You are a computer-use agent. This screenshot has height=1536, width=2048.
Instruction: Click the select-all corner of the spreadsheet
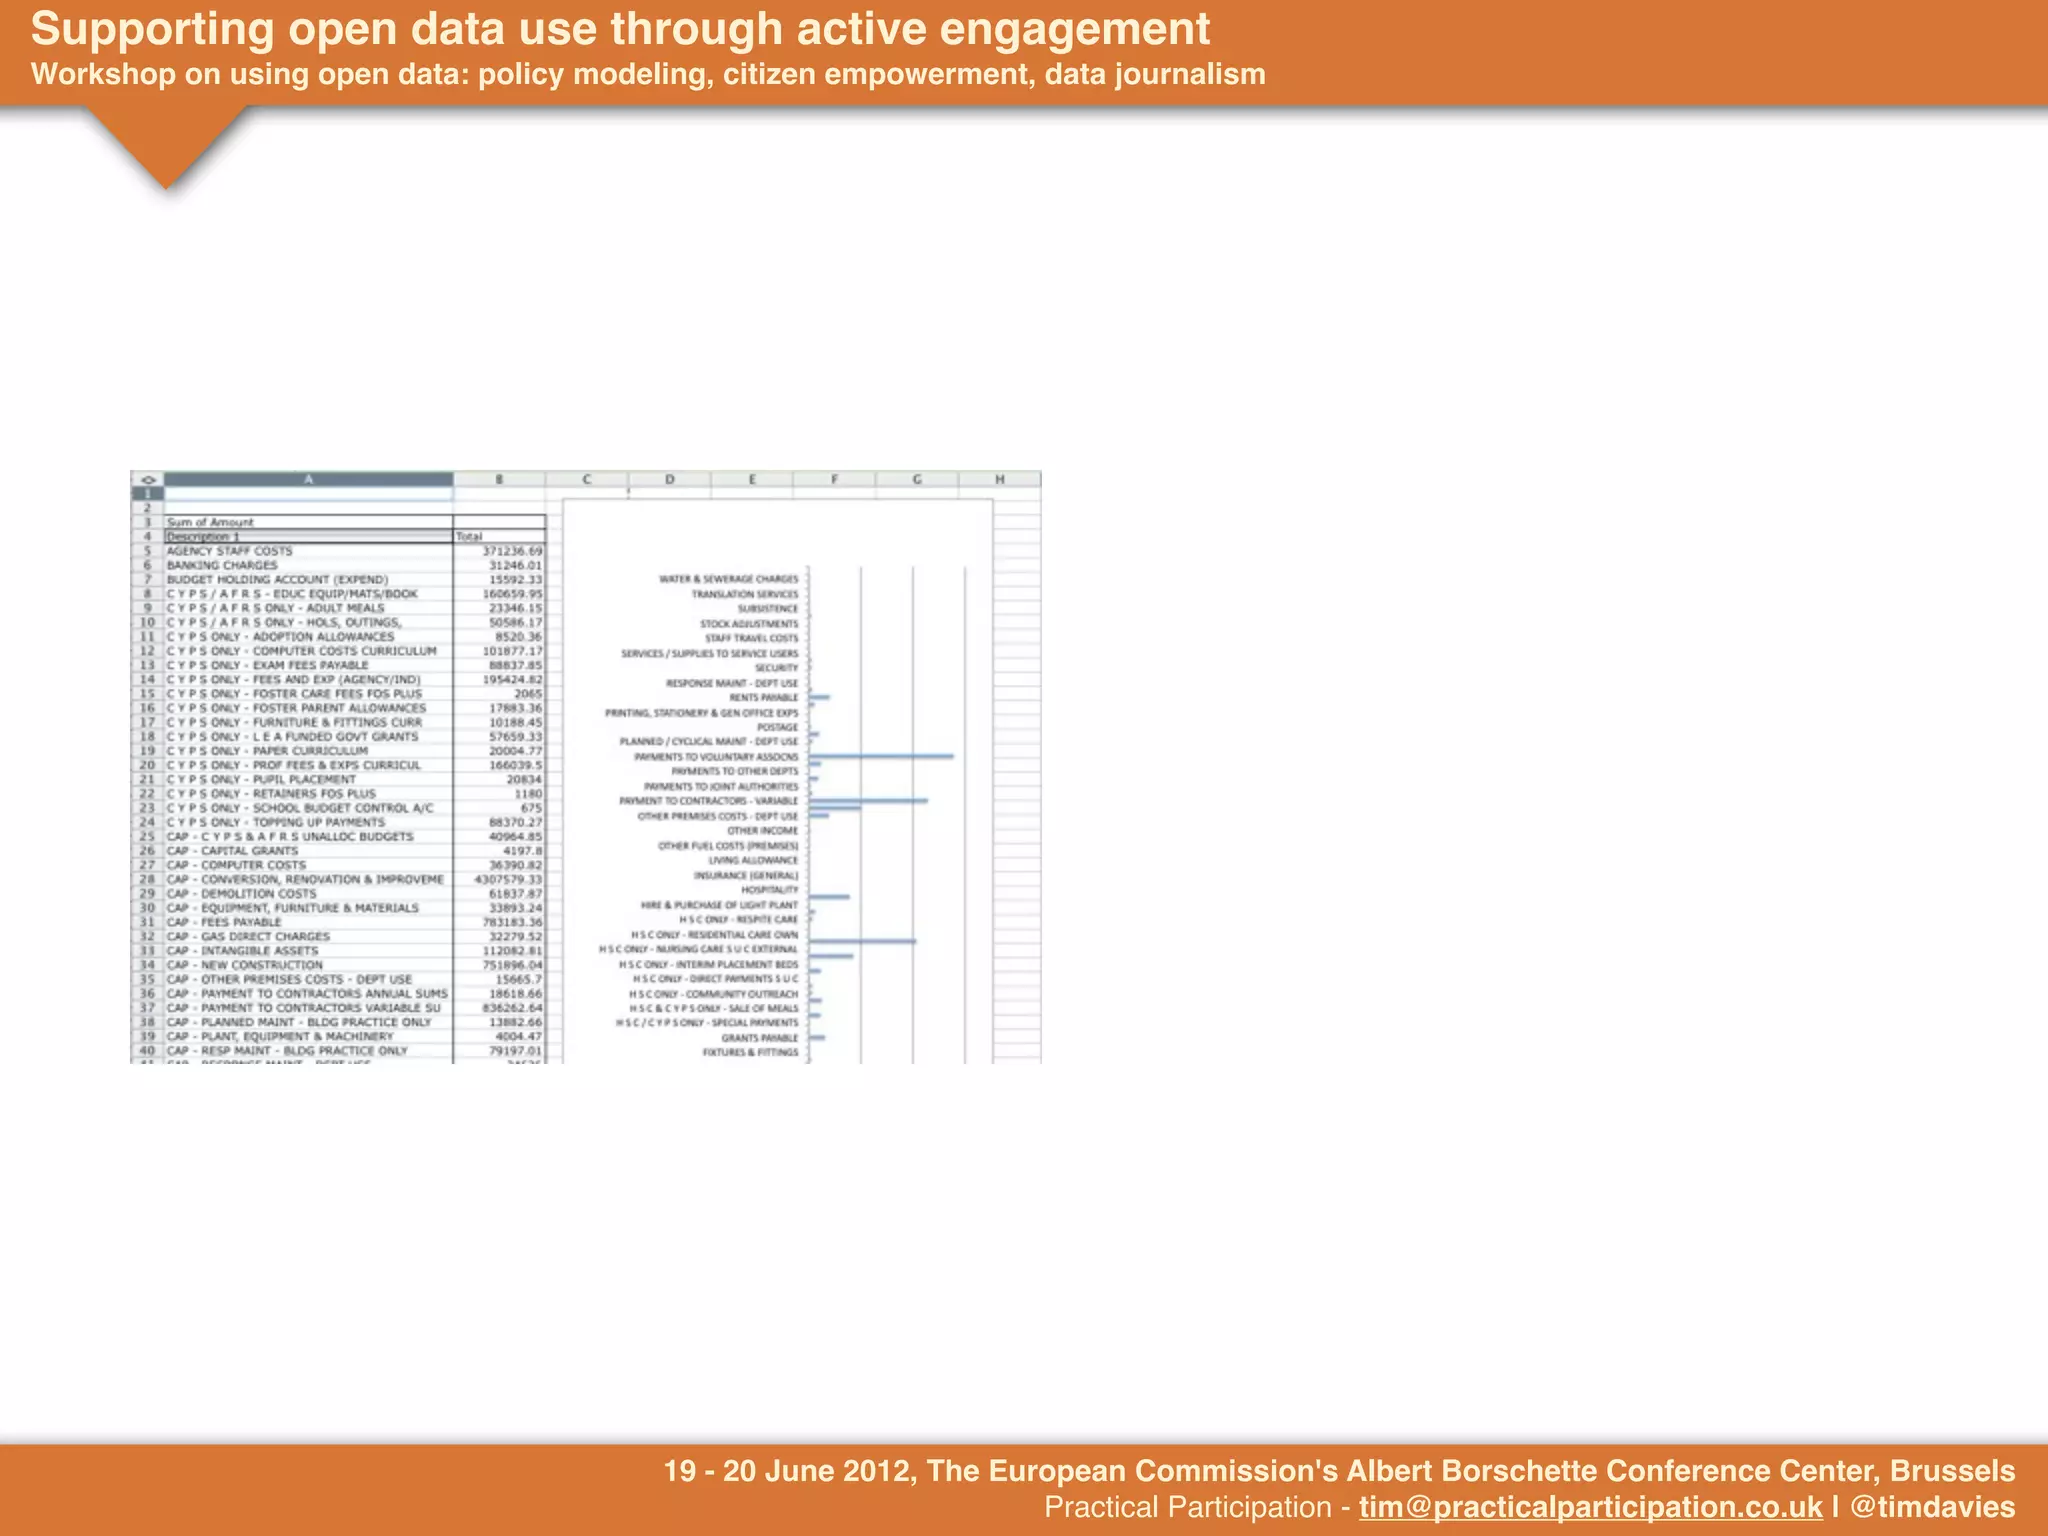(147, 480)
